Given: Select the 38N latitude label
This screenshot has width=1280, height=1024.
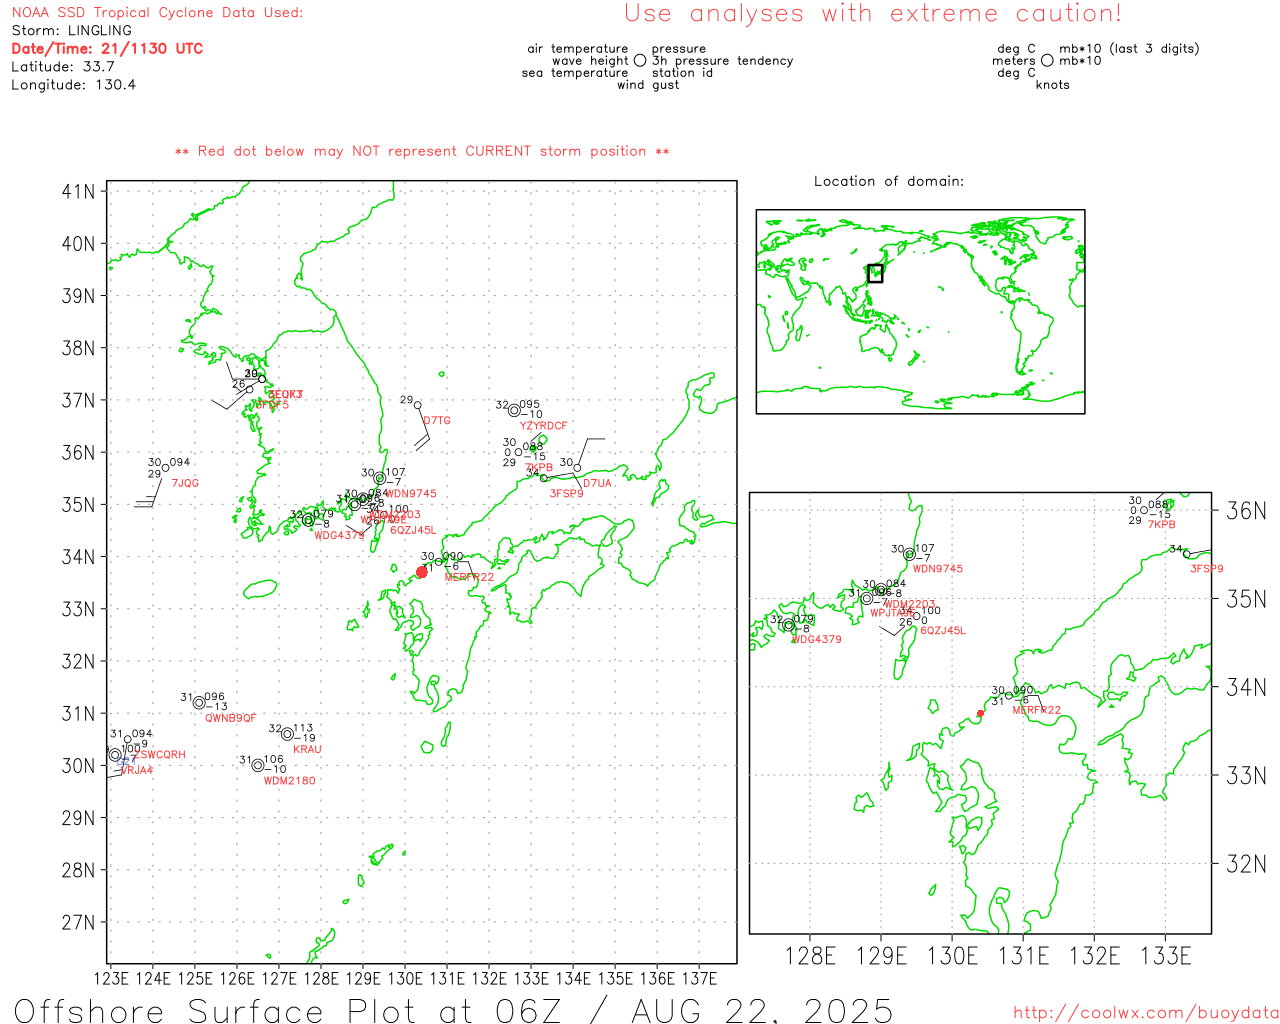Looking at the screenshot, I should pos(78,348).
